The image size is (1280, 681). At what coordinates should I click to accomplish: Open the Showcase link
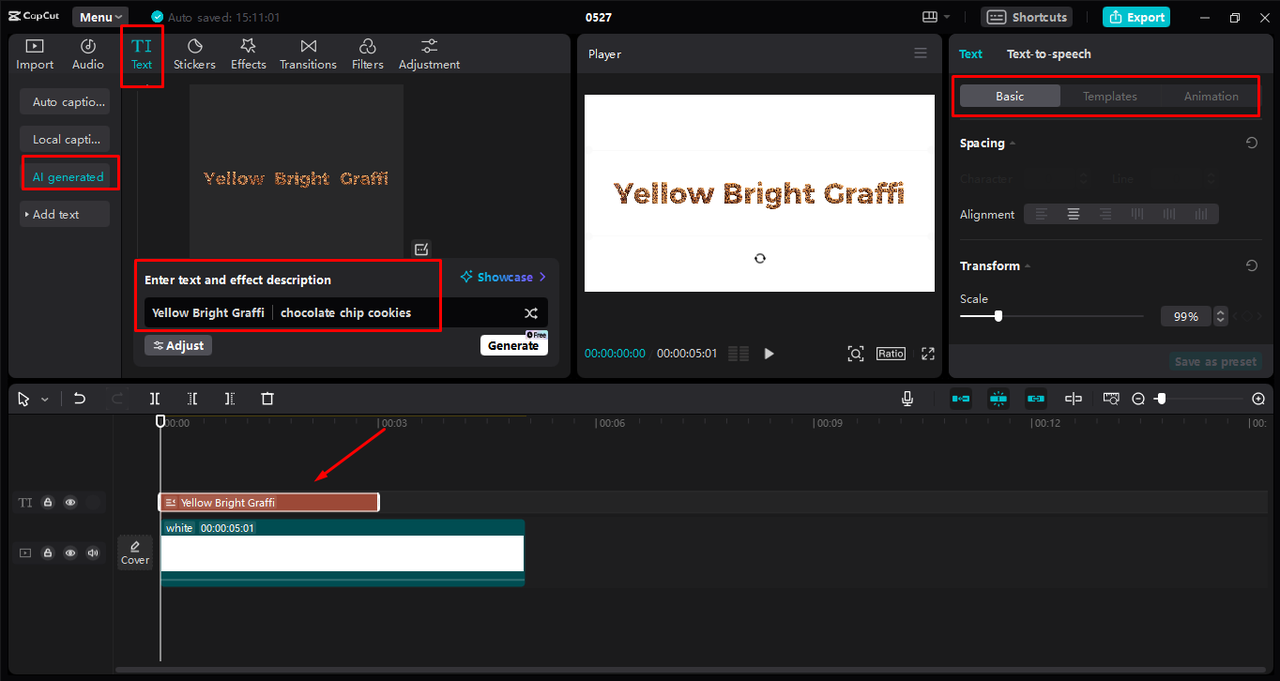[503, 277]
